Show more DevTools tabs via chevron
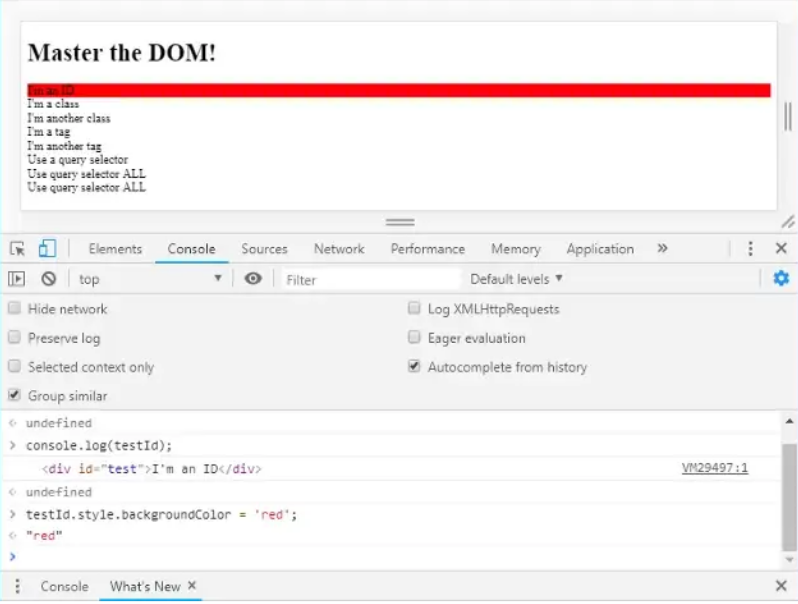Screen dimensions: 798x604 pos(662,249)
